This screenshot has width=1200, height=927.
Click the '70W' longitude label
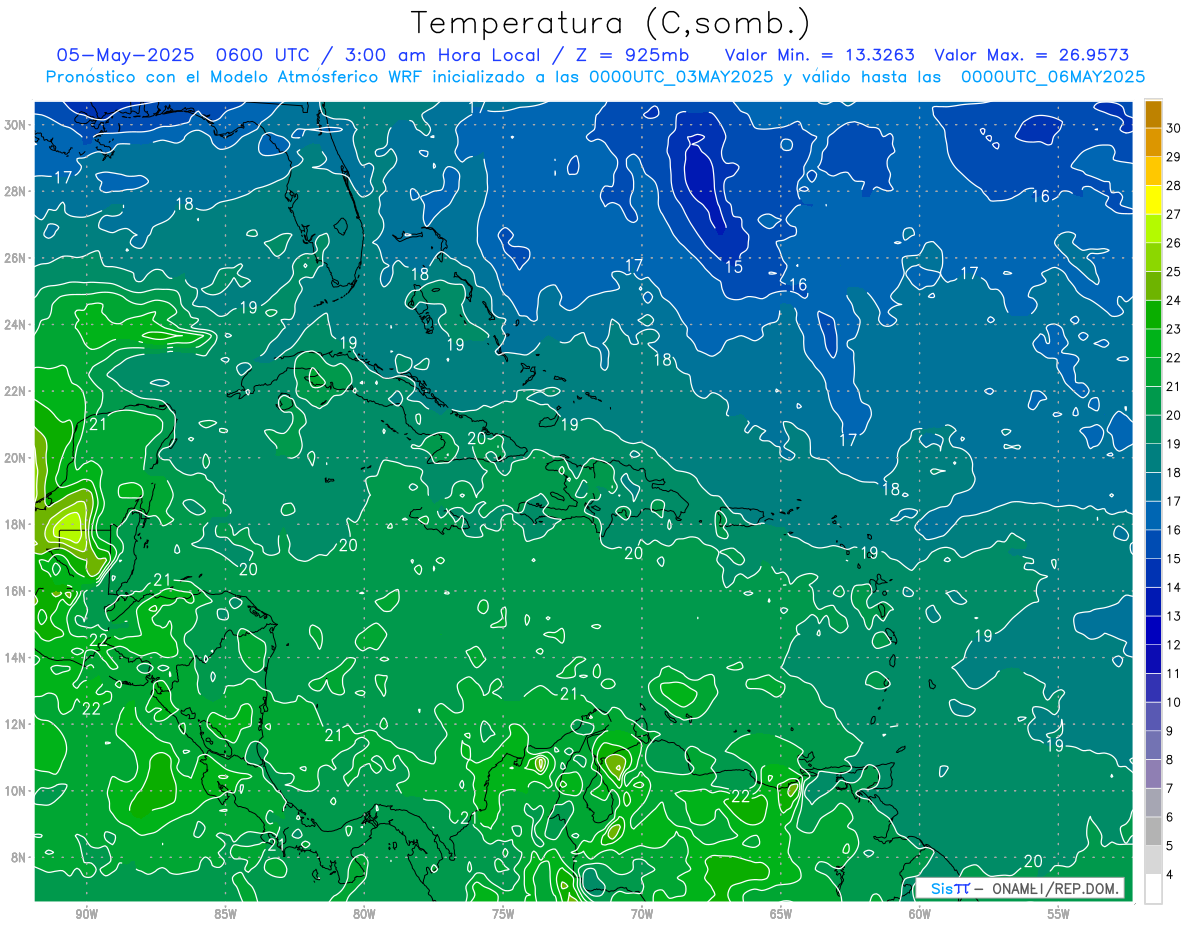click(x=642, y=914)
